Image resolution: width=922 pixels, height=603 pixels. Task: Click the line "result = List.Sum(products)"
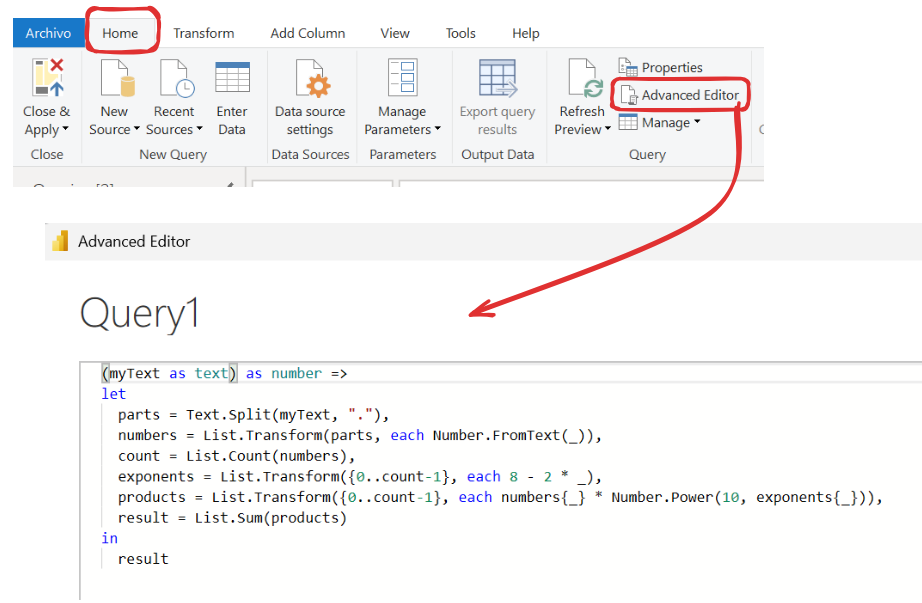click(x=232, y=518)
